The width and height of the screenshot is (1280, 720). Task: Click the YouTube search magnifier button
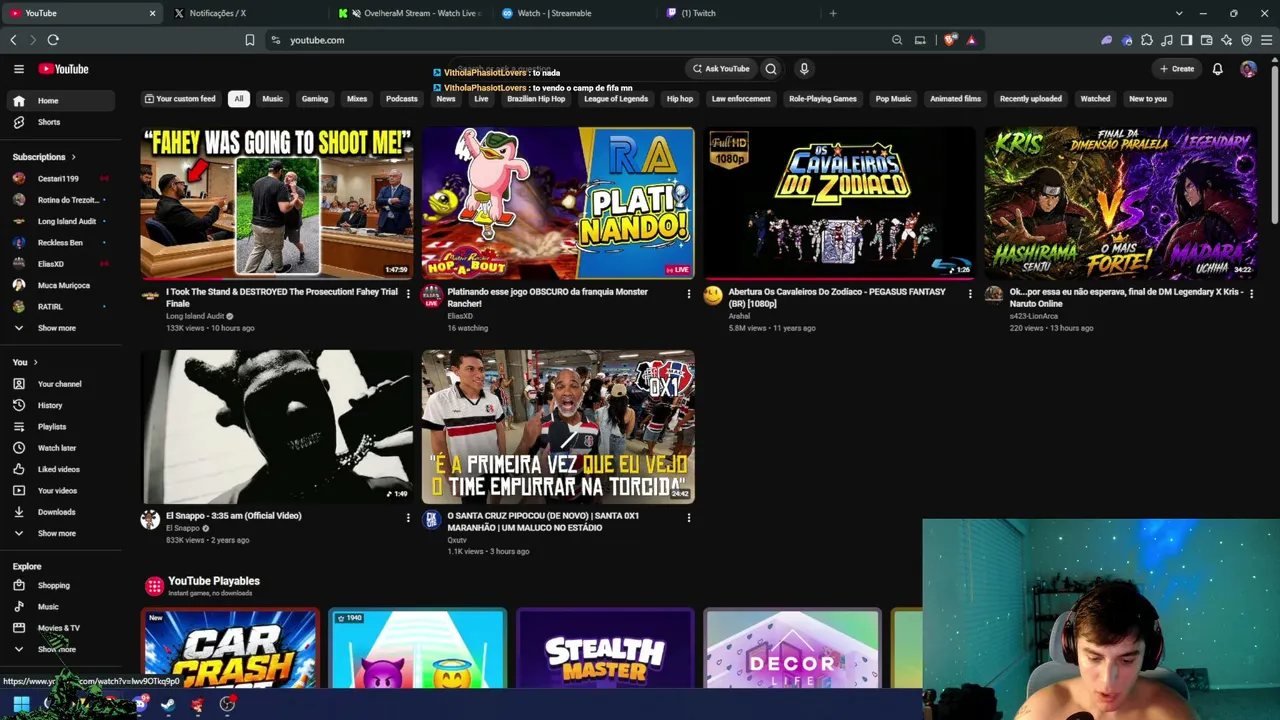tap(771, 69)
